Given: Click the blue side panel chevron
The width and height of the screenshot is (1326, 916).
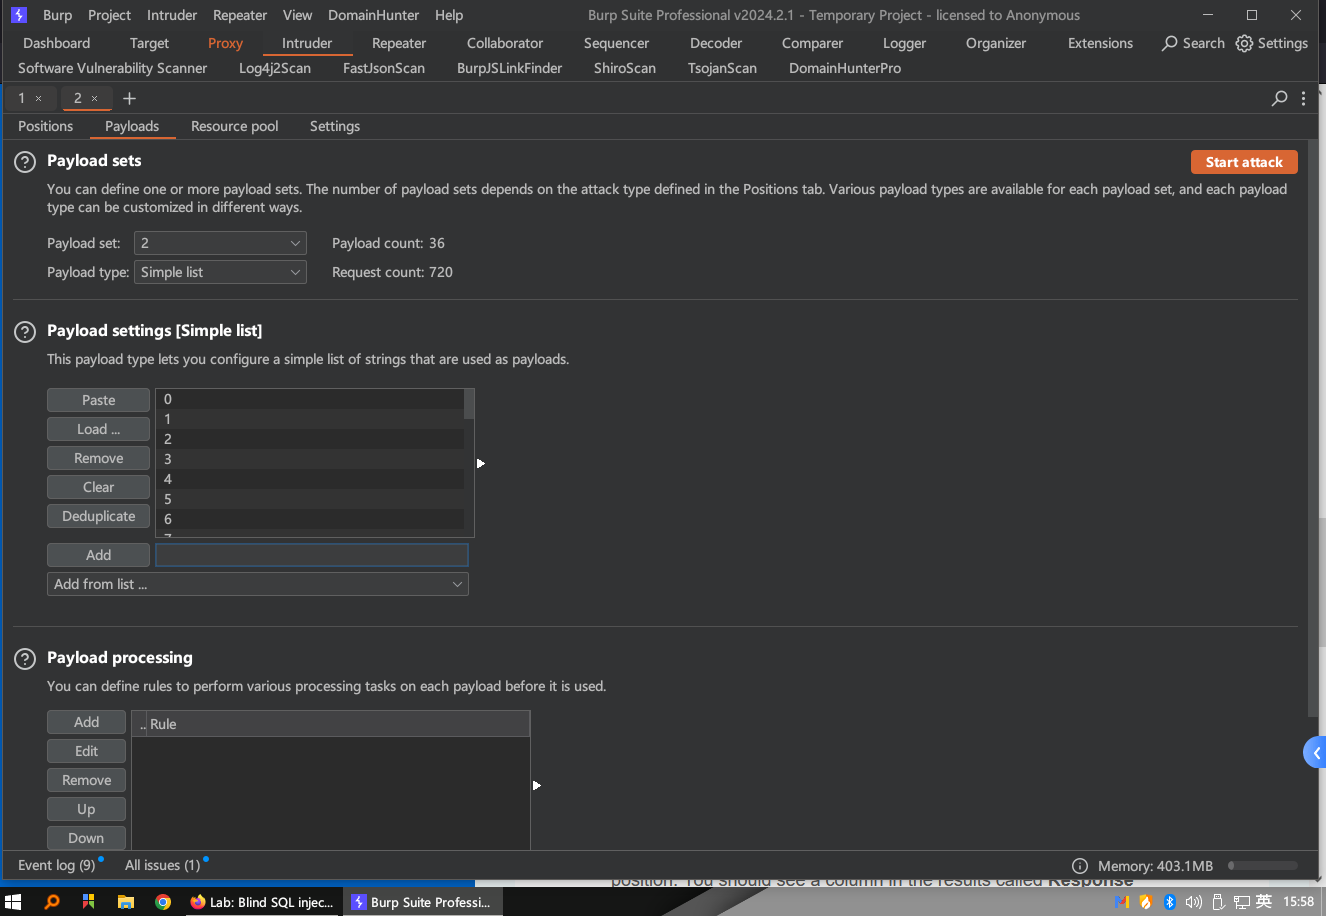Looking at the screenshot, I should pos(1316,753).
